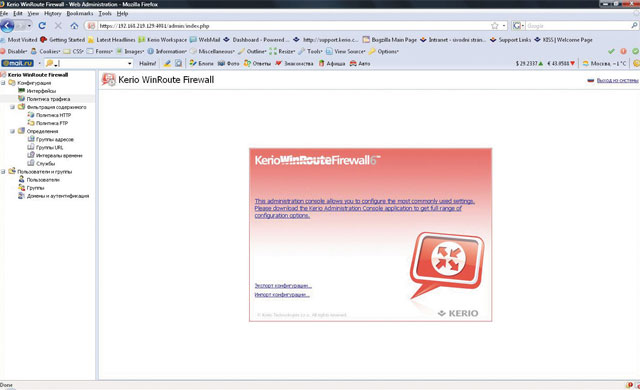Go back with the browser Back arrow
The image size is (640, 390).
tap(7, 26)
